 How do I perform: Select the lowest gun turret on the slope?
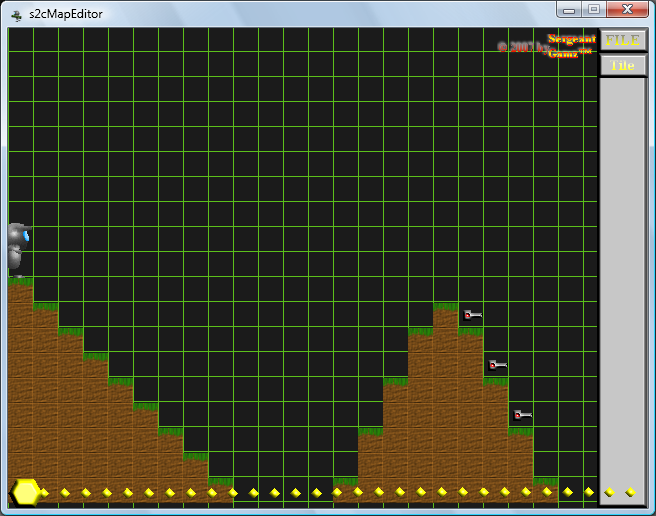point(523,415)
